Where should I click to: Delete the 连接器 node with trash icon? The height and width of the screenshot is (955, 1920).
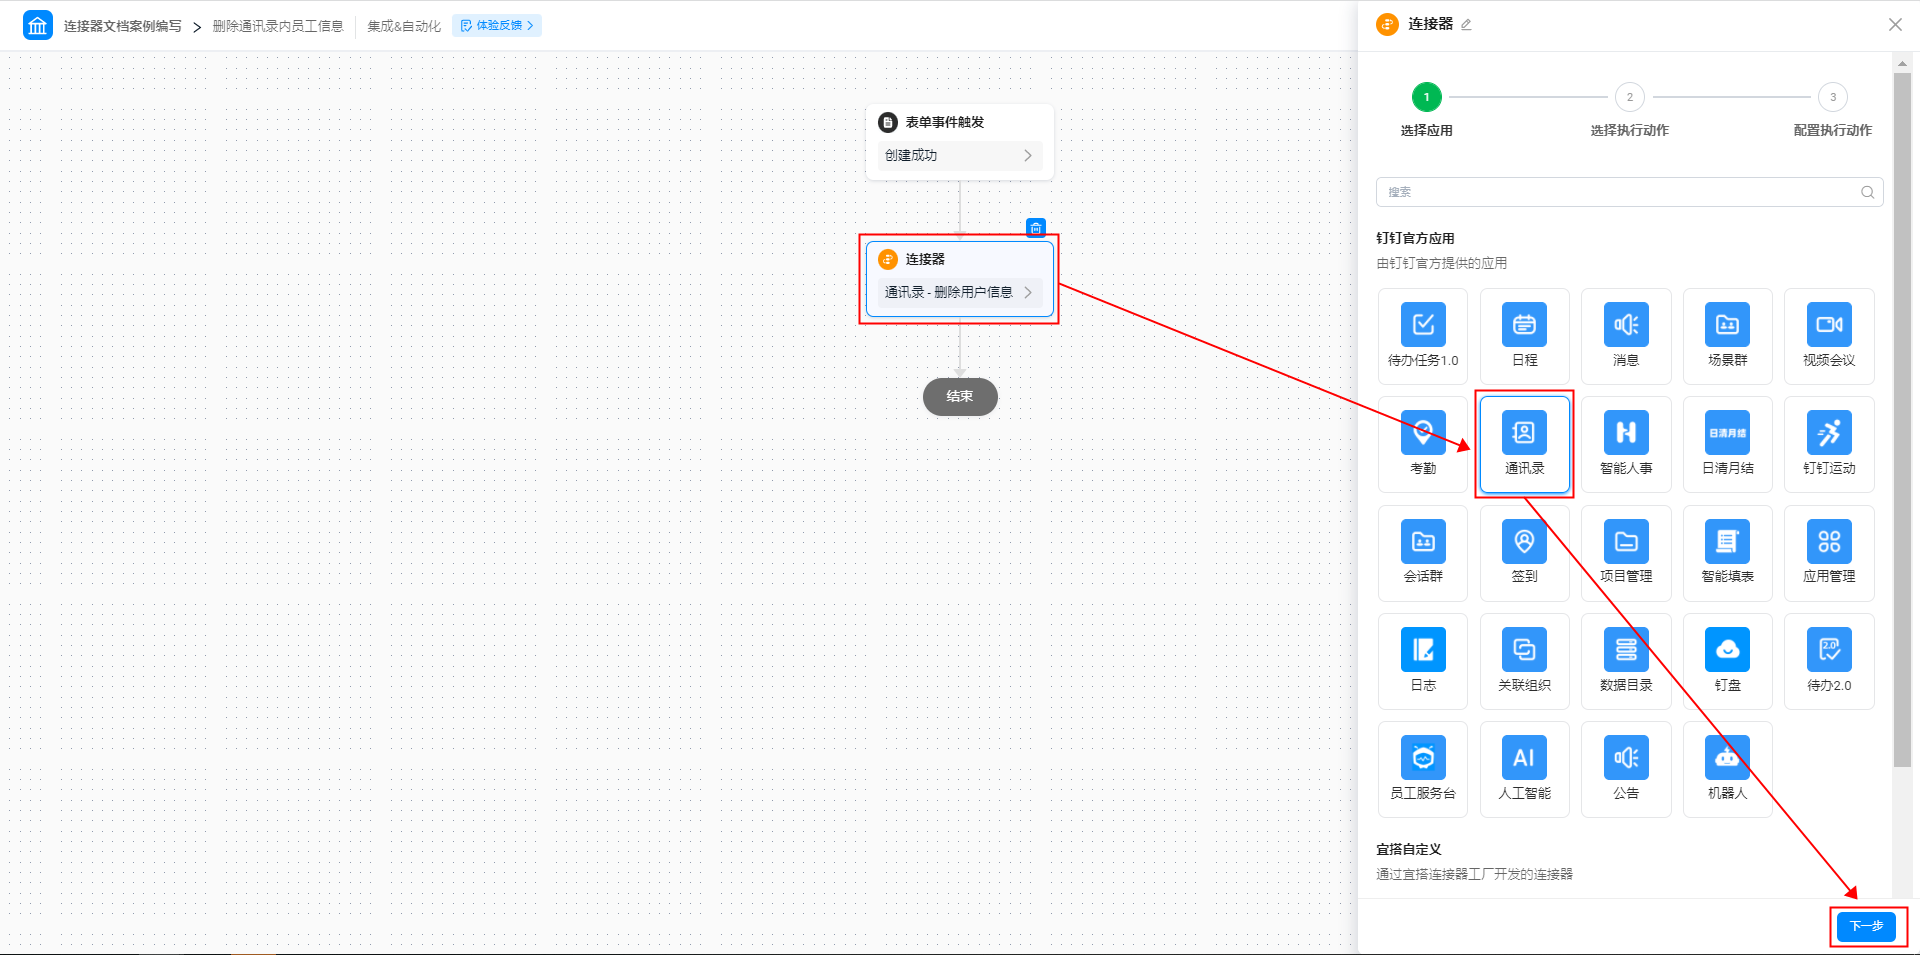(1036, 228)
